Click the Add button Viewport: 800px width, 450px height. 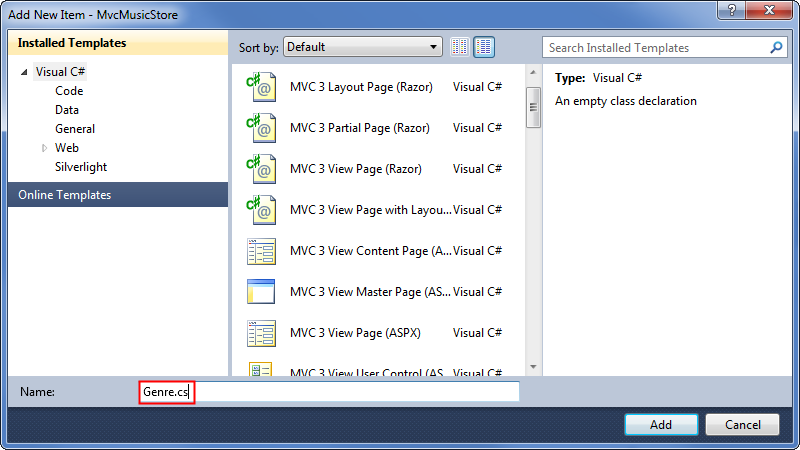coord(661,424)
